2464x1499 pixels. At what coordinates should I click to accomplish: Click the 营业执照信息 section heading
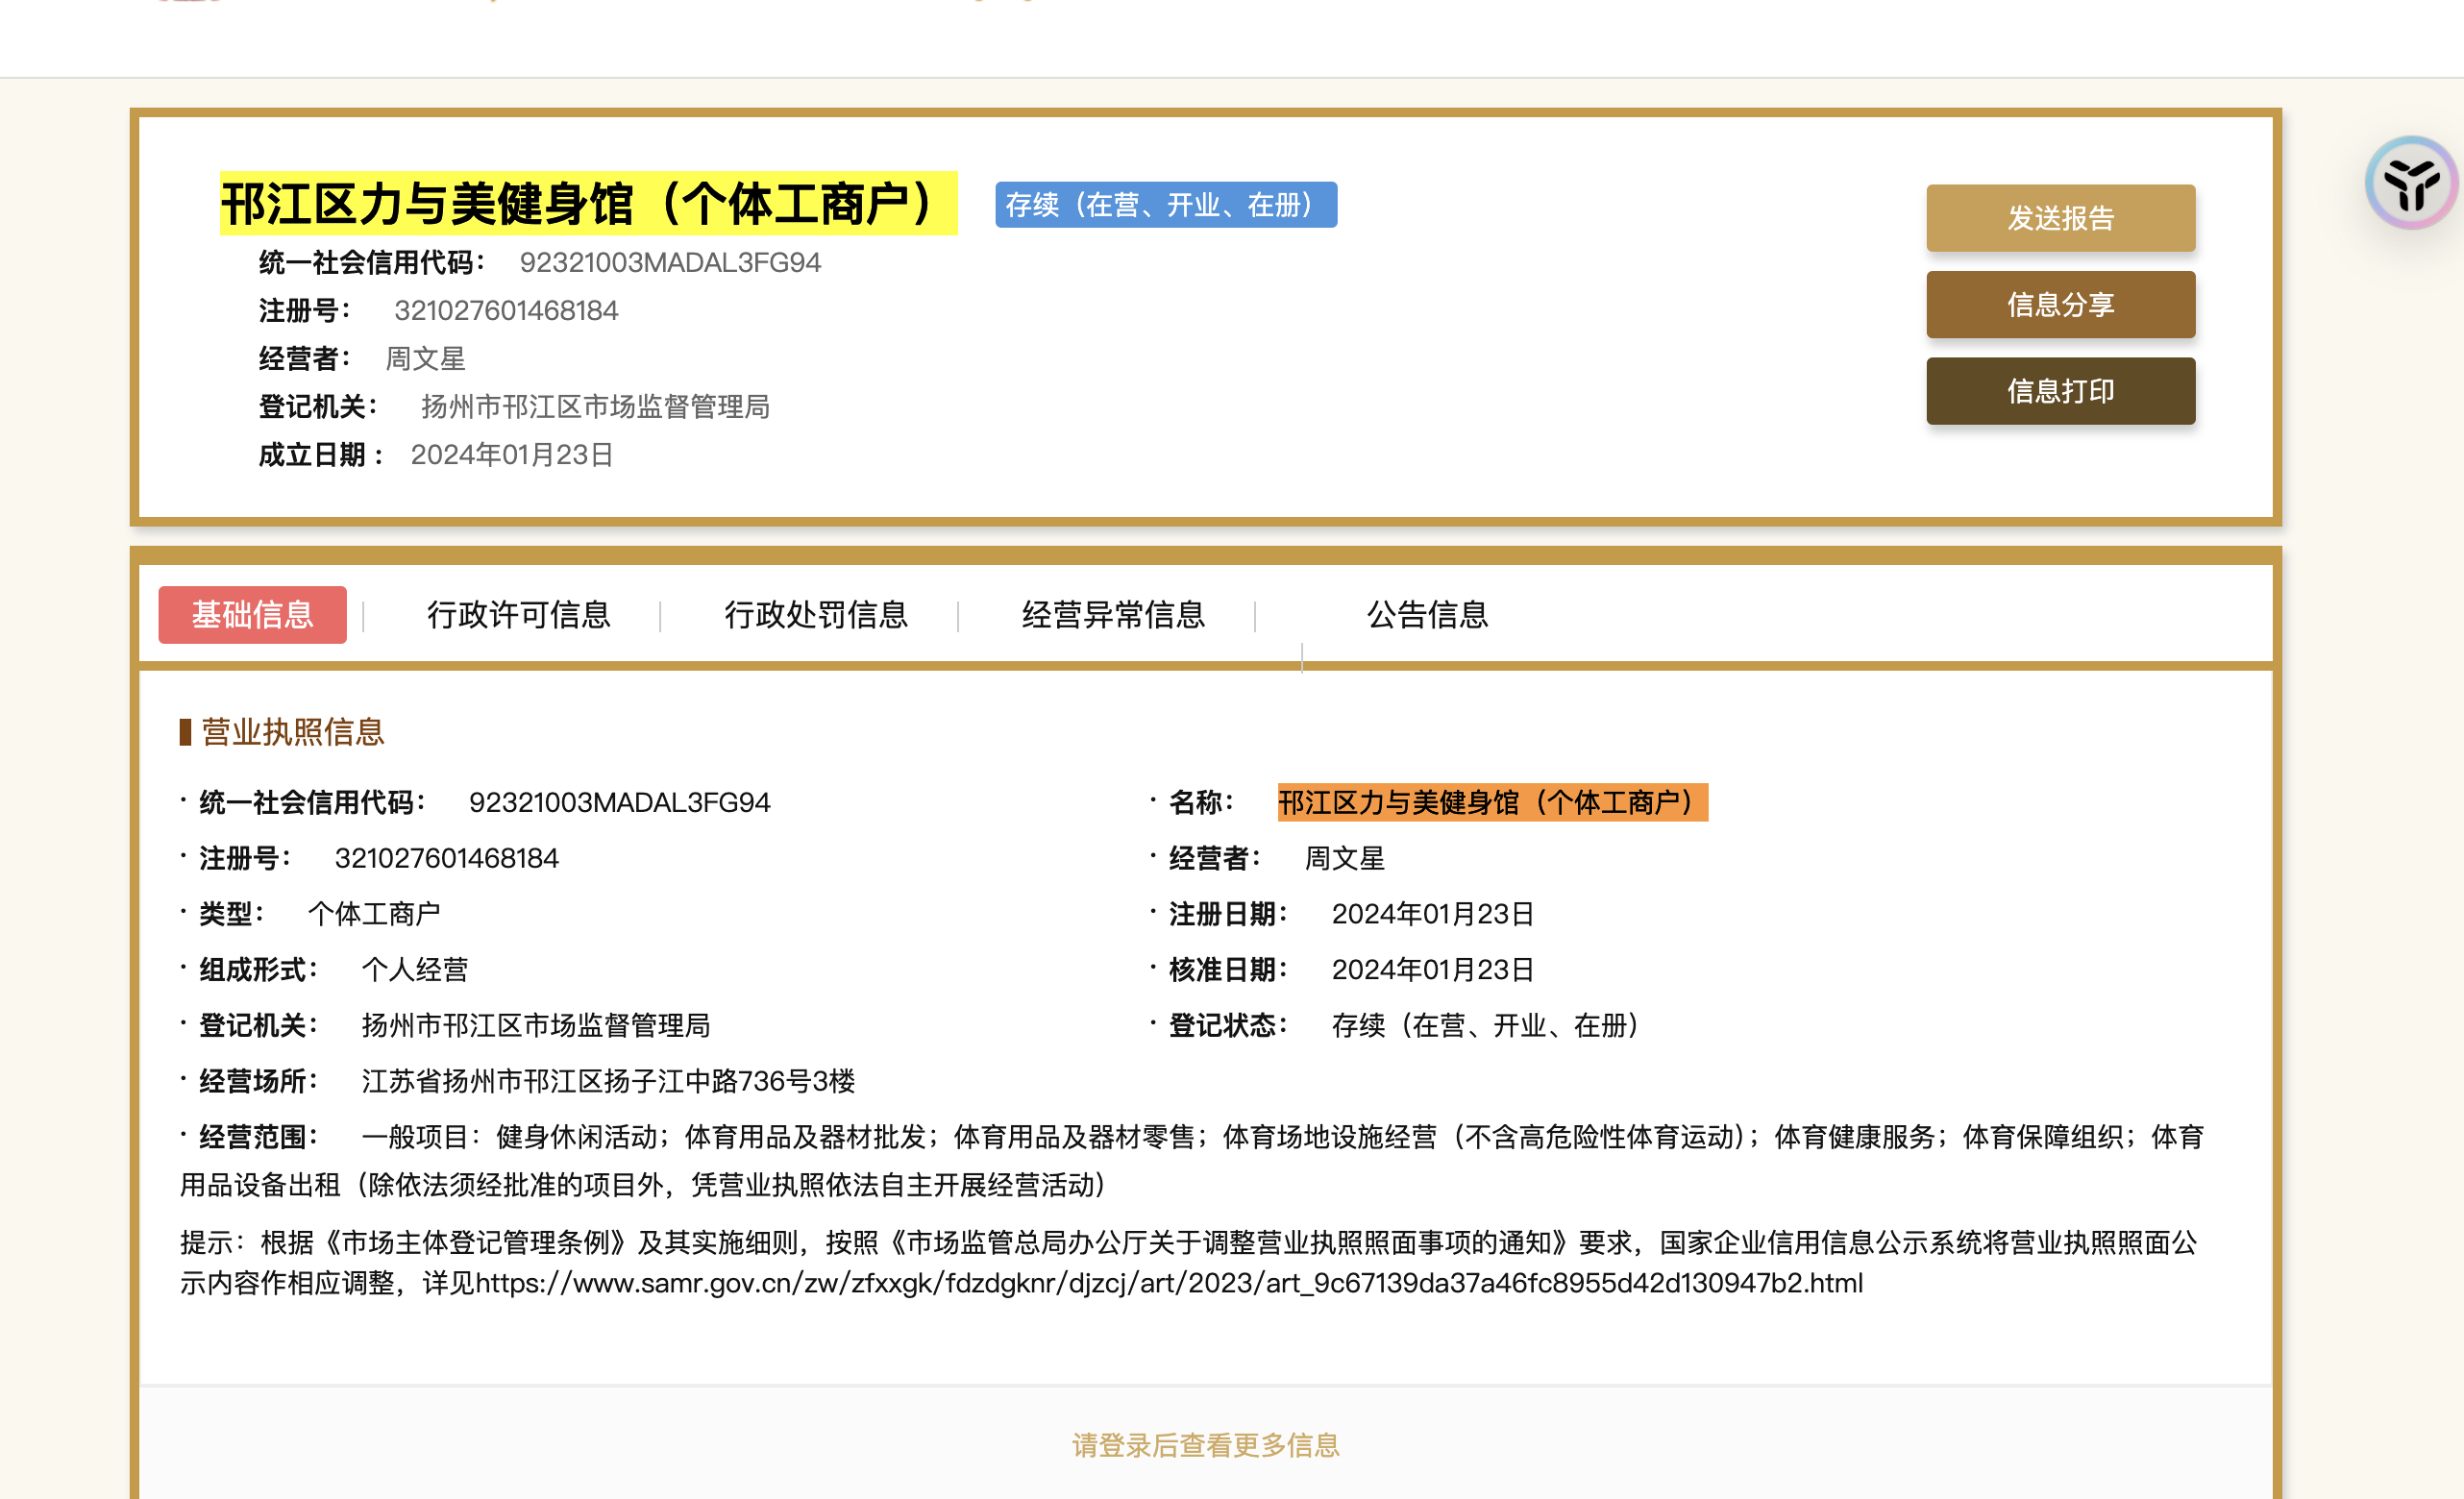coord(292,732)
